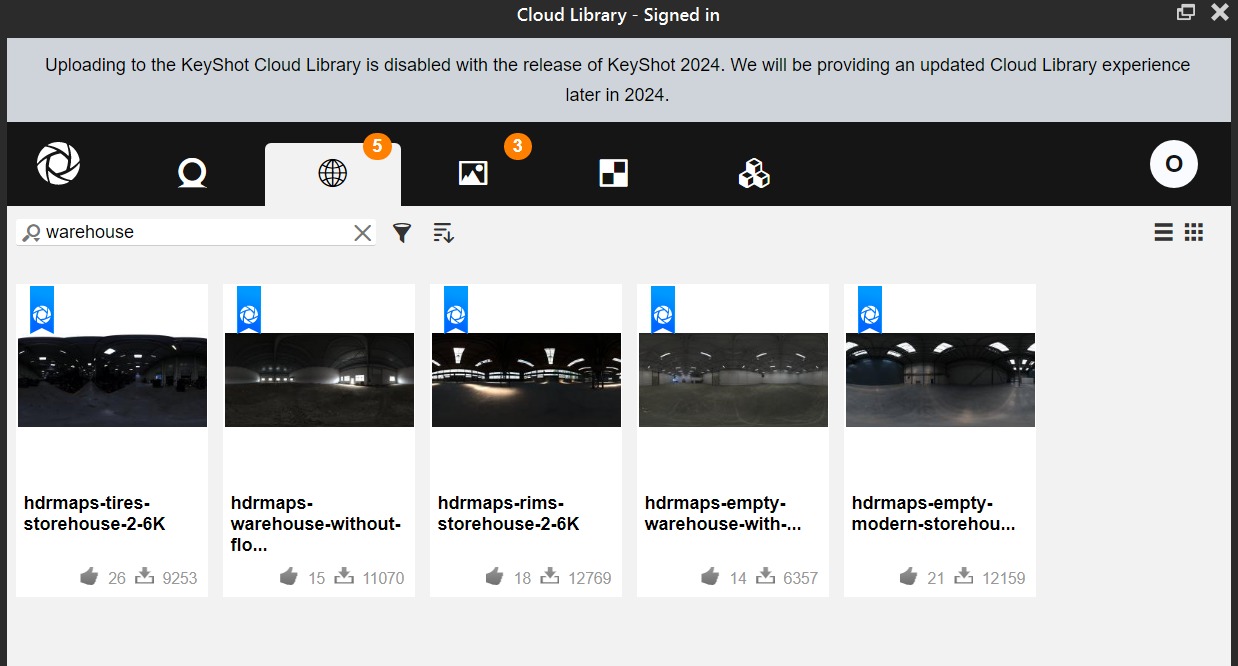
Task: Click the download count 11070
Action: coord(383,578)
